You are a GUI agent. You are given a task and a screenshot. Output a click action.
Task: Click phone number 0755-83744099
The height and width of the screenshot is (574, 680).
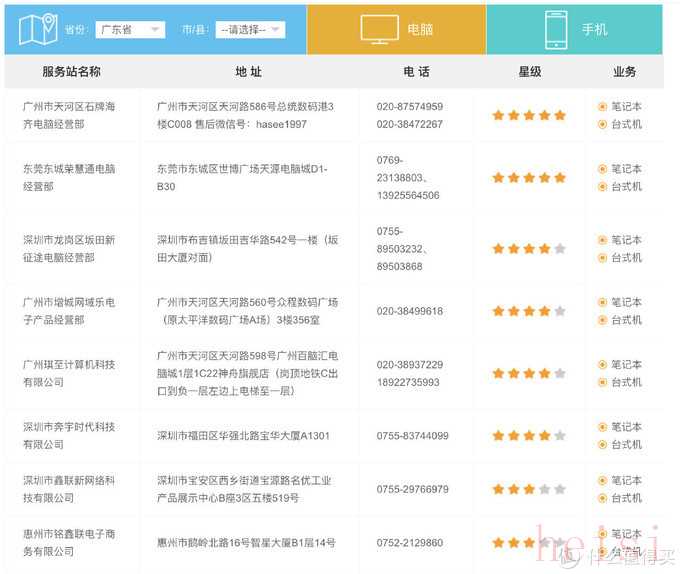coord(412,436)
